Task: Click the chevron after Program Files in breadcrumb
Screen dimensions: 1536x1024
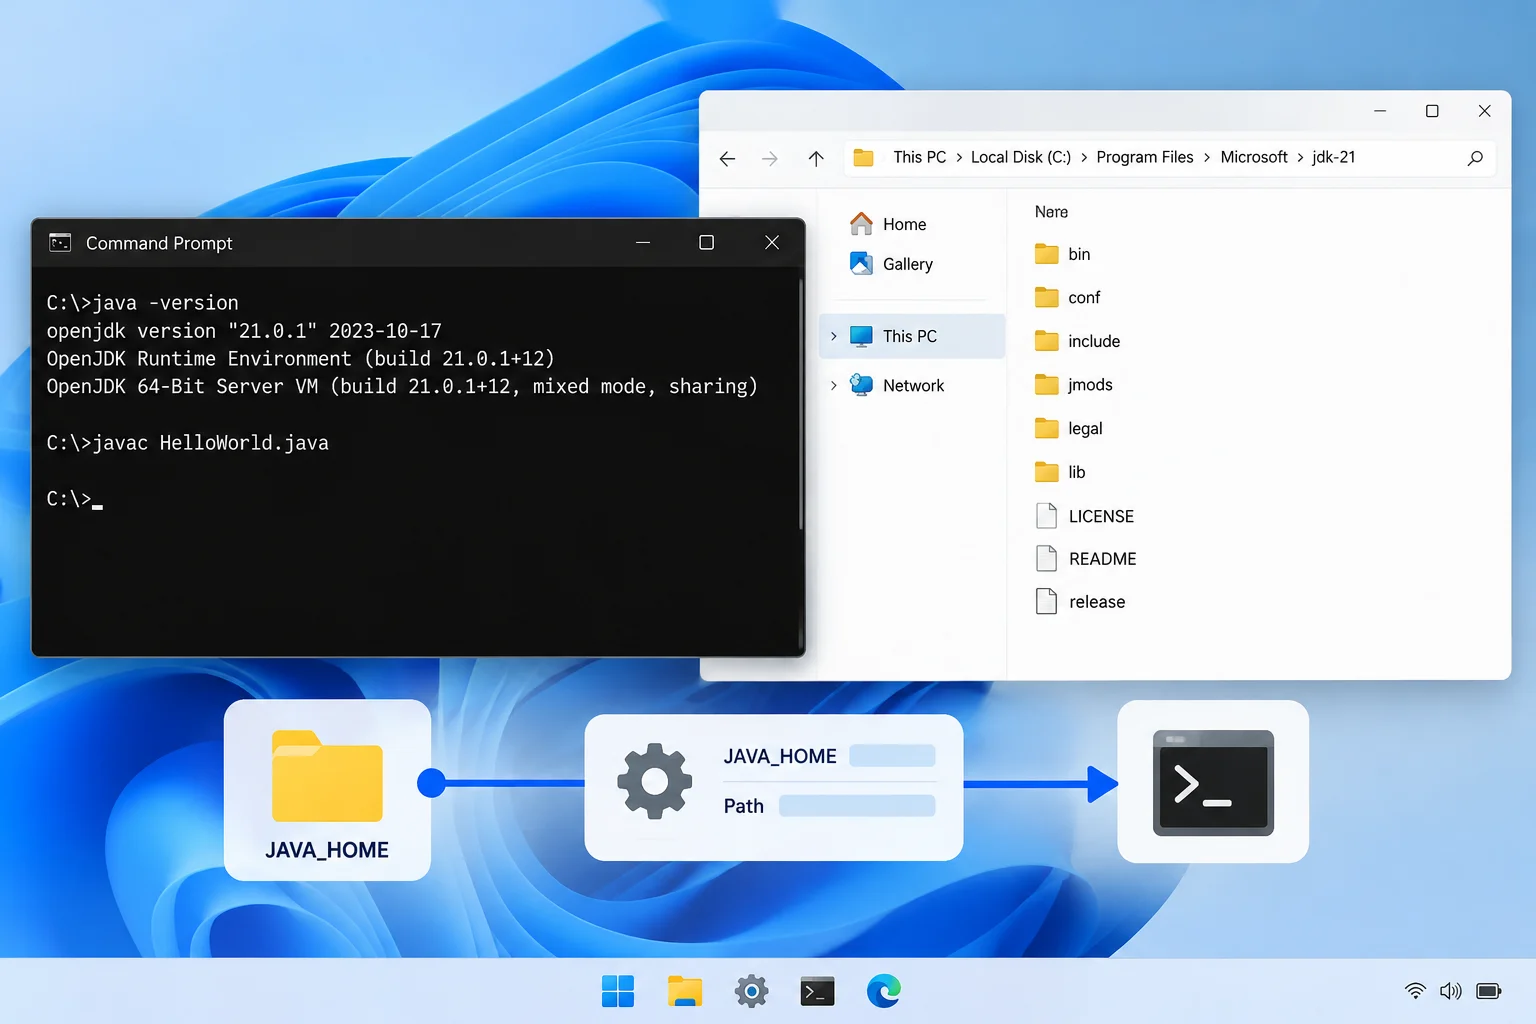Action: point(1207,158)
